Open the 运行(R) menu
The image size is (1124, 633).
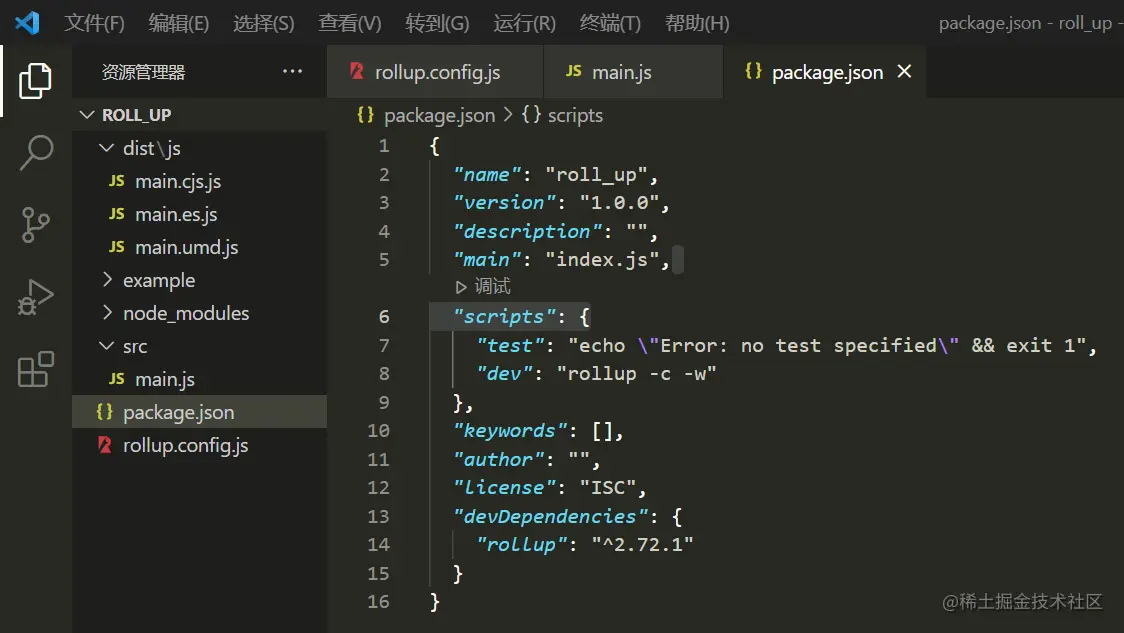524,23
